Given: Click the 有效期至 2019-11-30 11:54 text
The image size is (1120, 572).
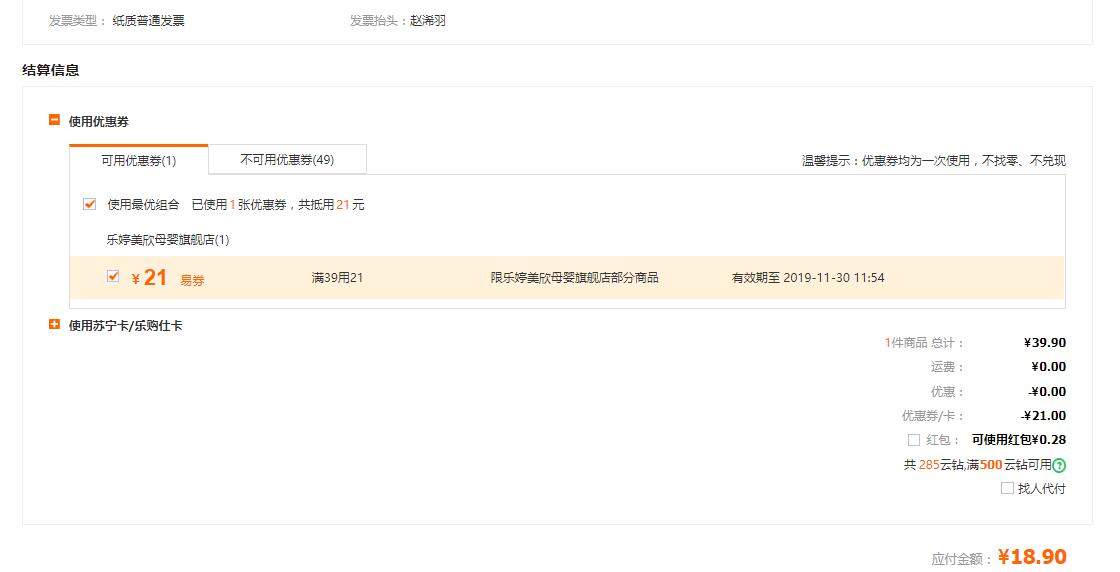Looking at the screenshot, I should [808, 278].
